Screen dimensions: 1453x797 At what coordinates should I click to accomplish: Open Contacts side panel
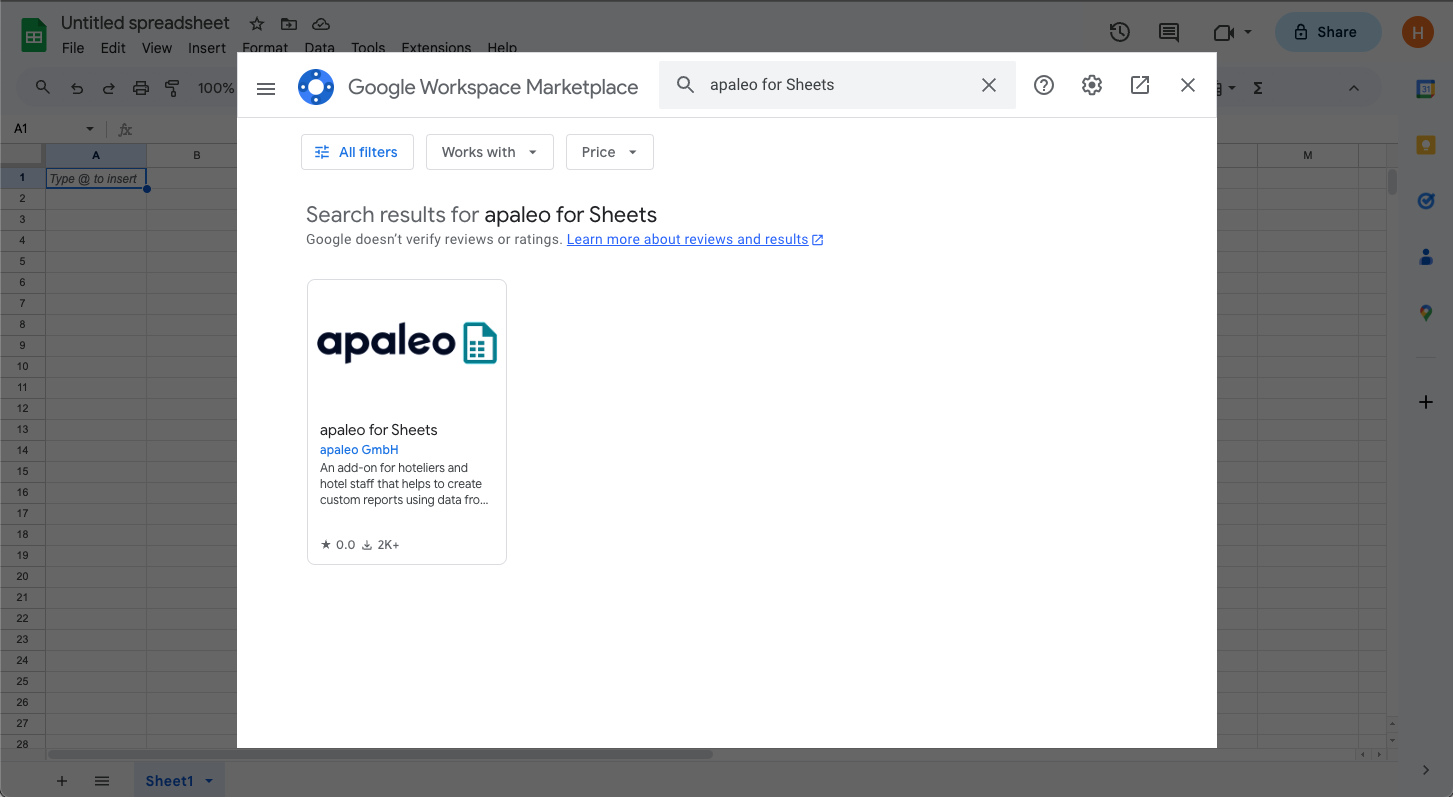tap(1426, 257)
